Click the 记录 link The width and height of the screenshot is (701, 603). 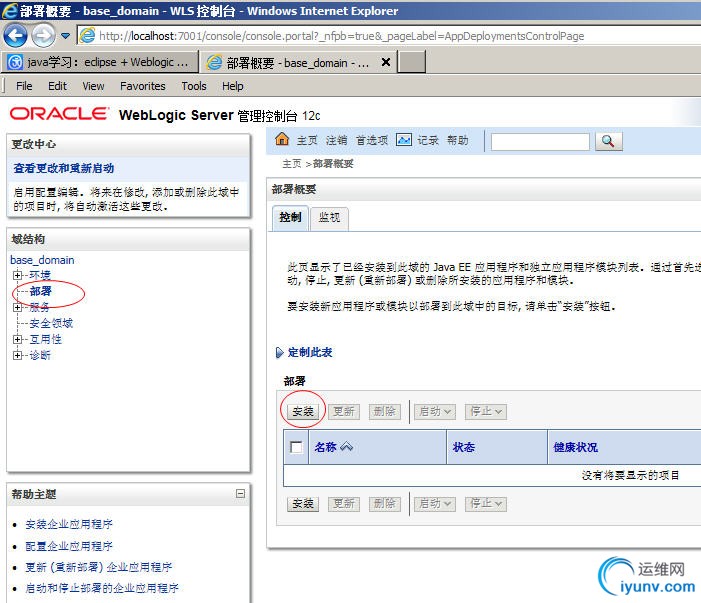pos(428,140)
